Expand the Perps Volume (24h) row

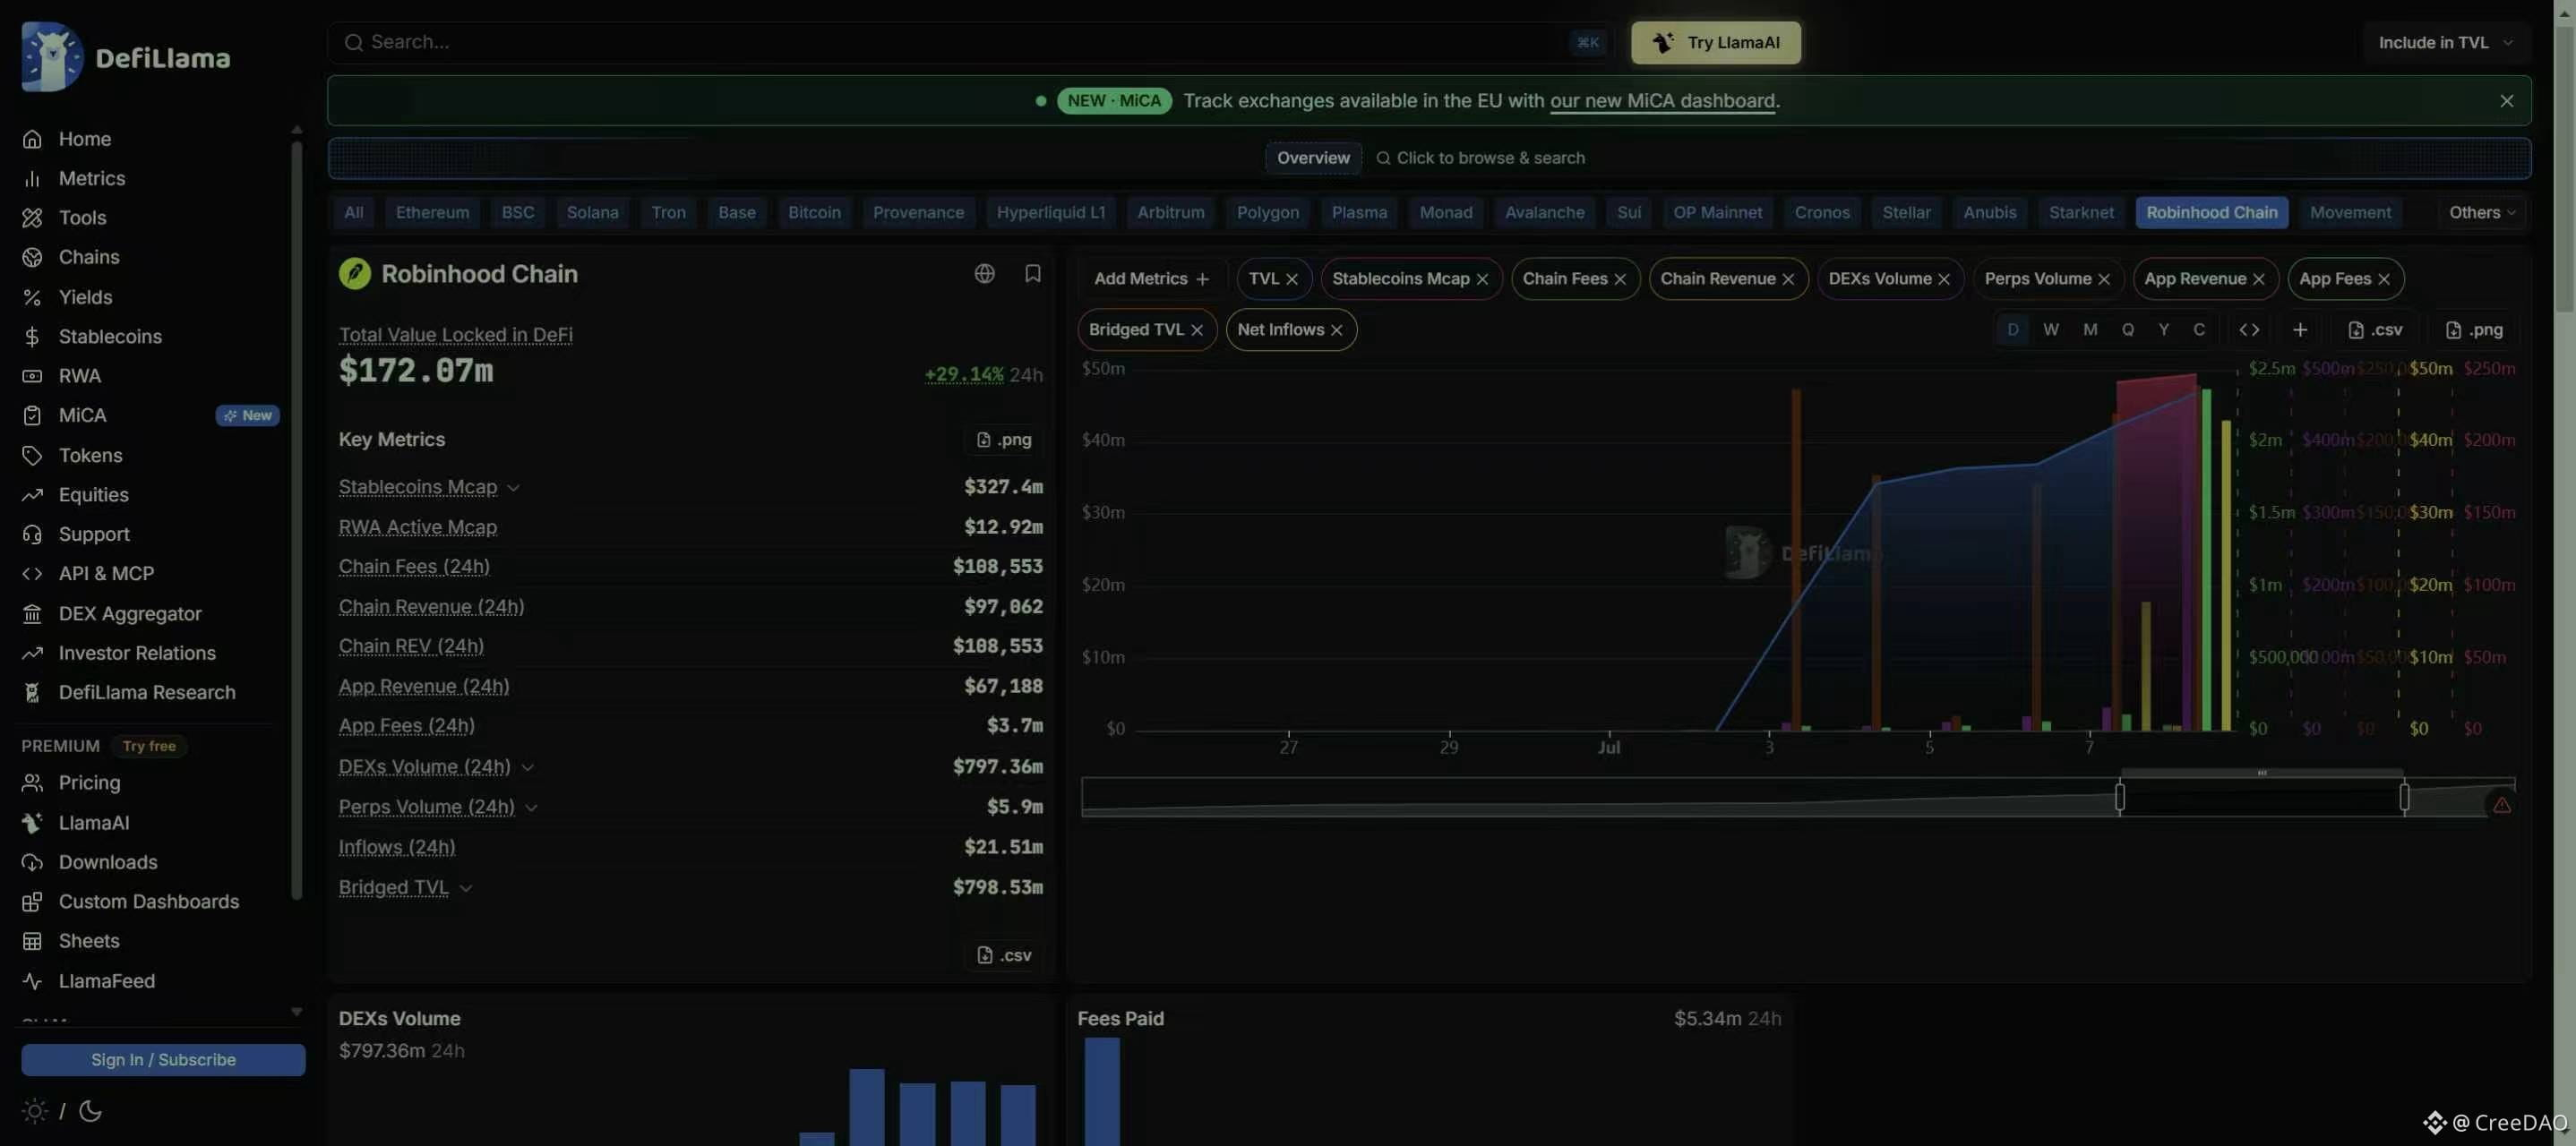point(531,807)
